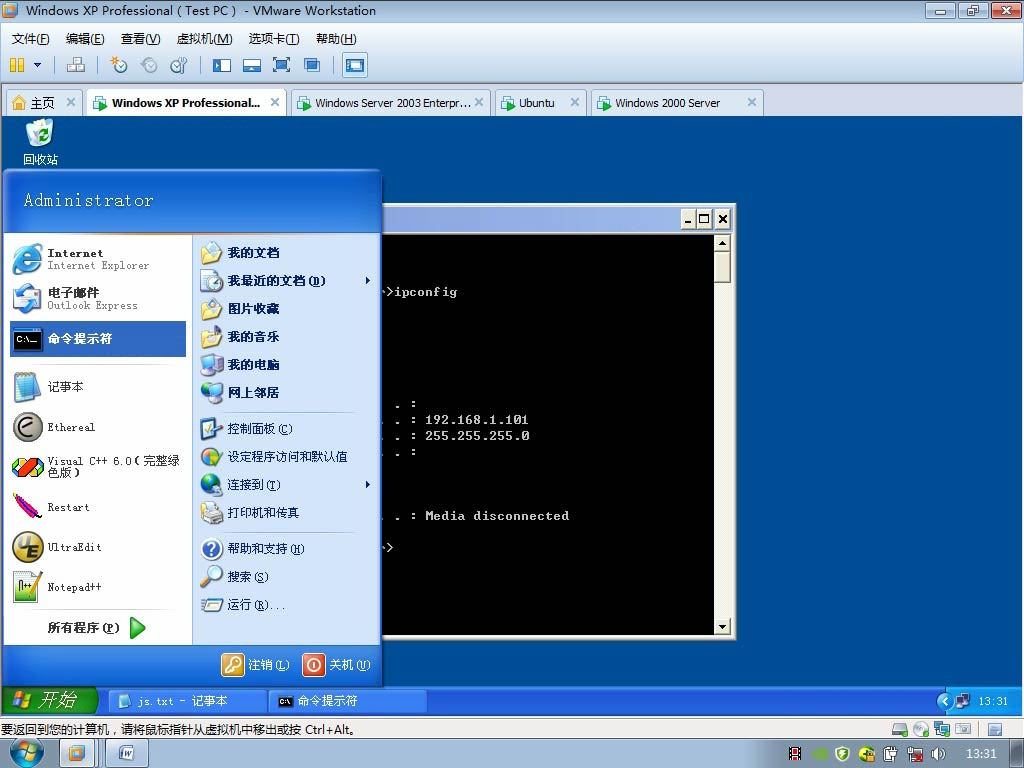This screenshot has width=1024, height=768.
Task: Open the power options dropdown arrow
Action: pos(37,65)
